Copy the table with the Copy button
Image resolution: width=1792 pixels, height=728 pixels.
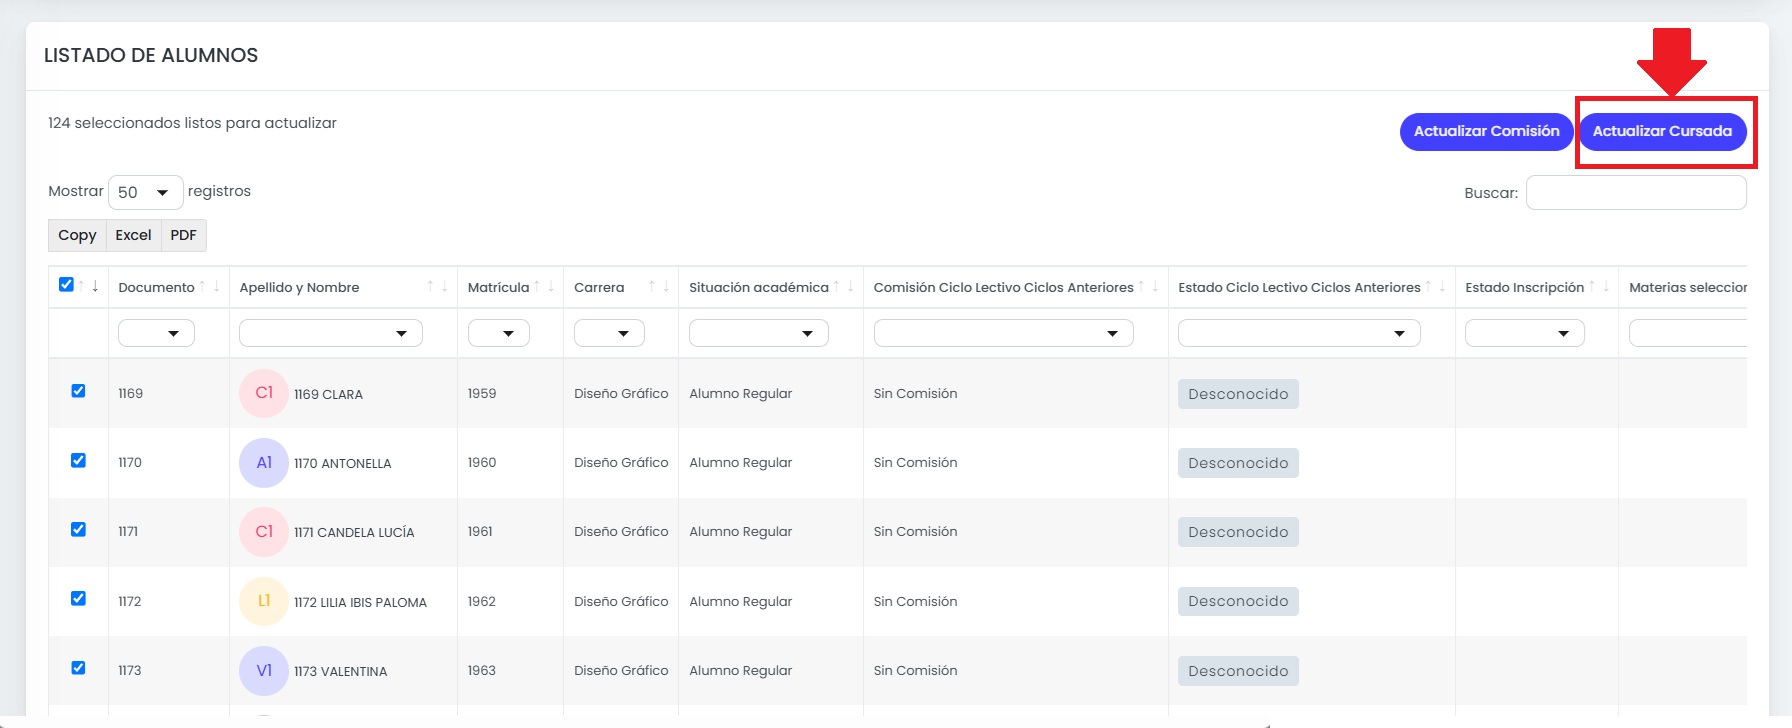click(x=77, y=235)
